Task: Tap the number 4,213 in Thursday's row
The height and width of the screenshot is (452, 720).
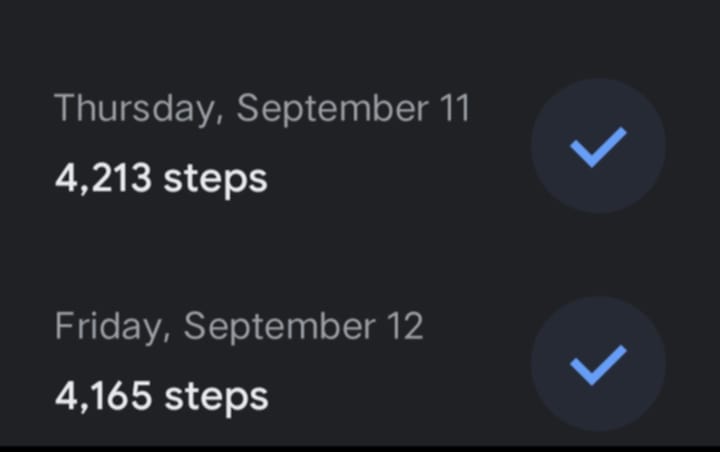Action: point(103,180)
